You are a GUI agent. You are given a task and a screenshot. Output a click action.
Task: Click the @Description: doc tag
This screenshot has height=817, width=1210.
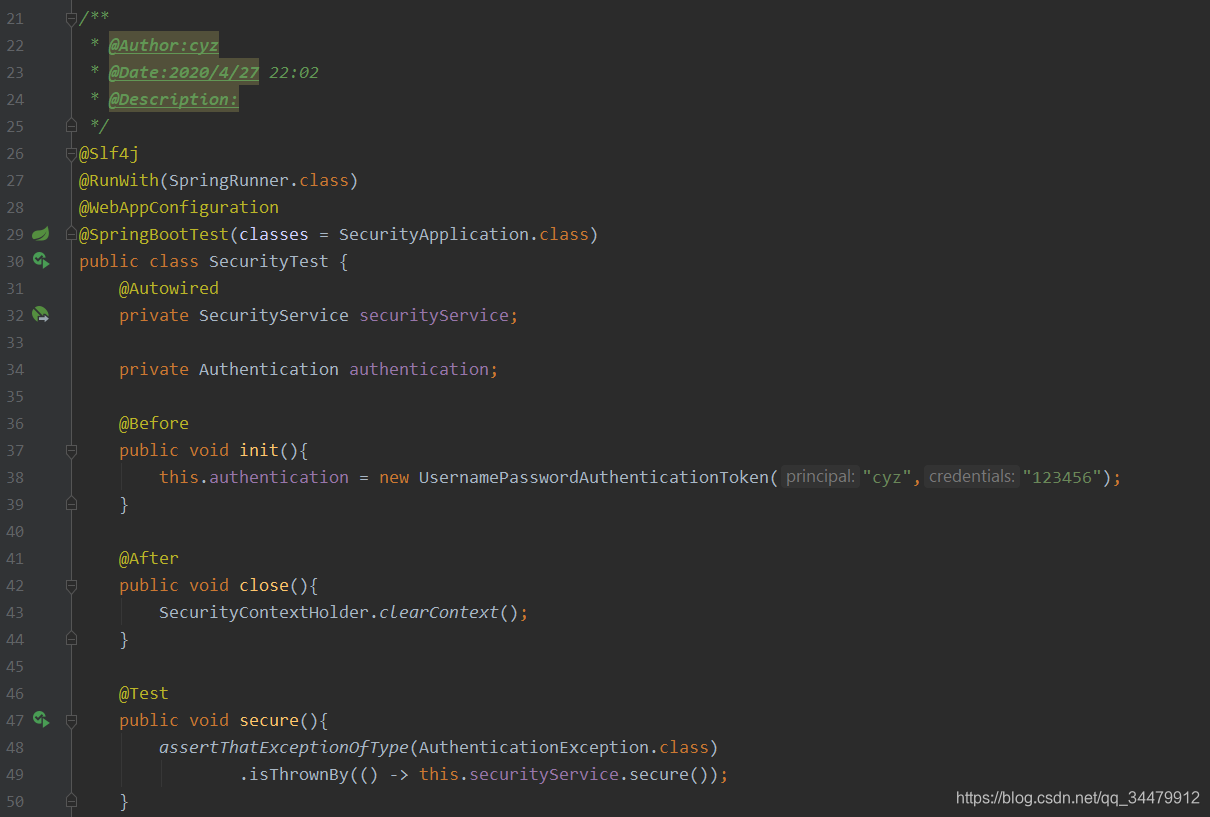174,99
